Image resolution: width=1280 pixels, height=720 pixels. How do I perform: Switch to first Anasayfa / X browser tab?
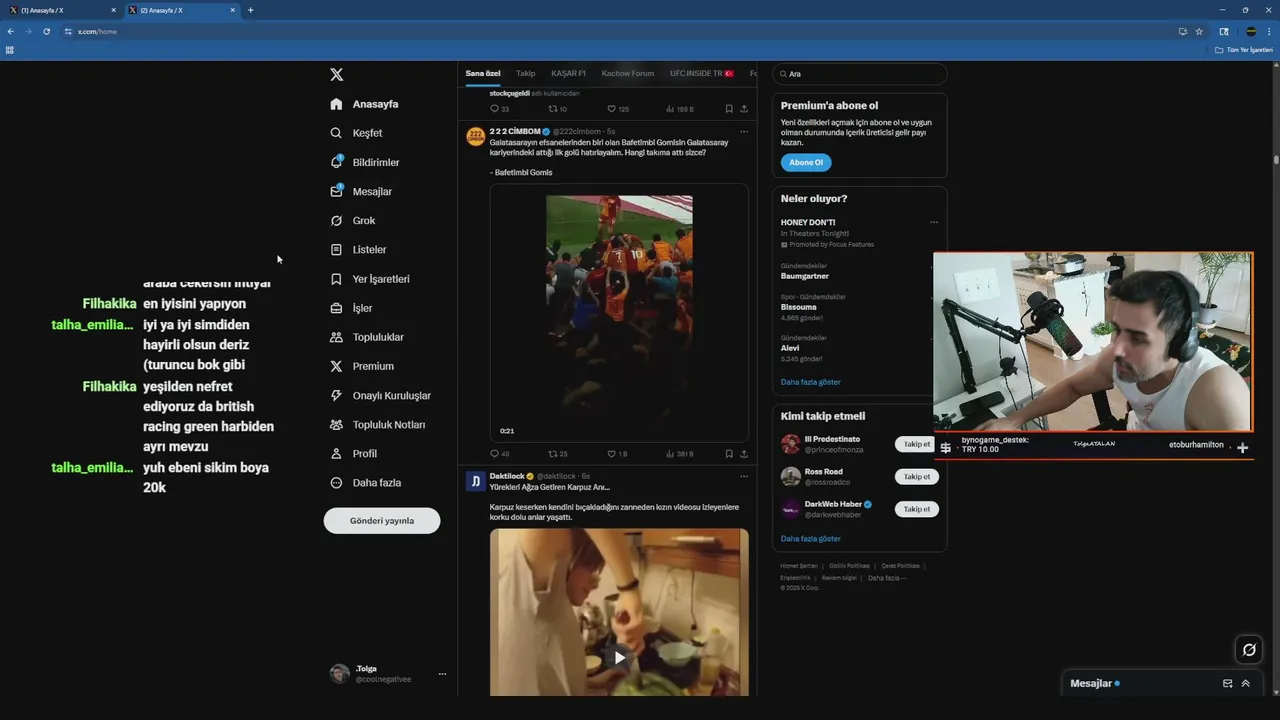coord(60,10)
